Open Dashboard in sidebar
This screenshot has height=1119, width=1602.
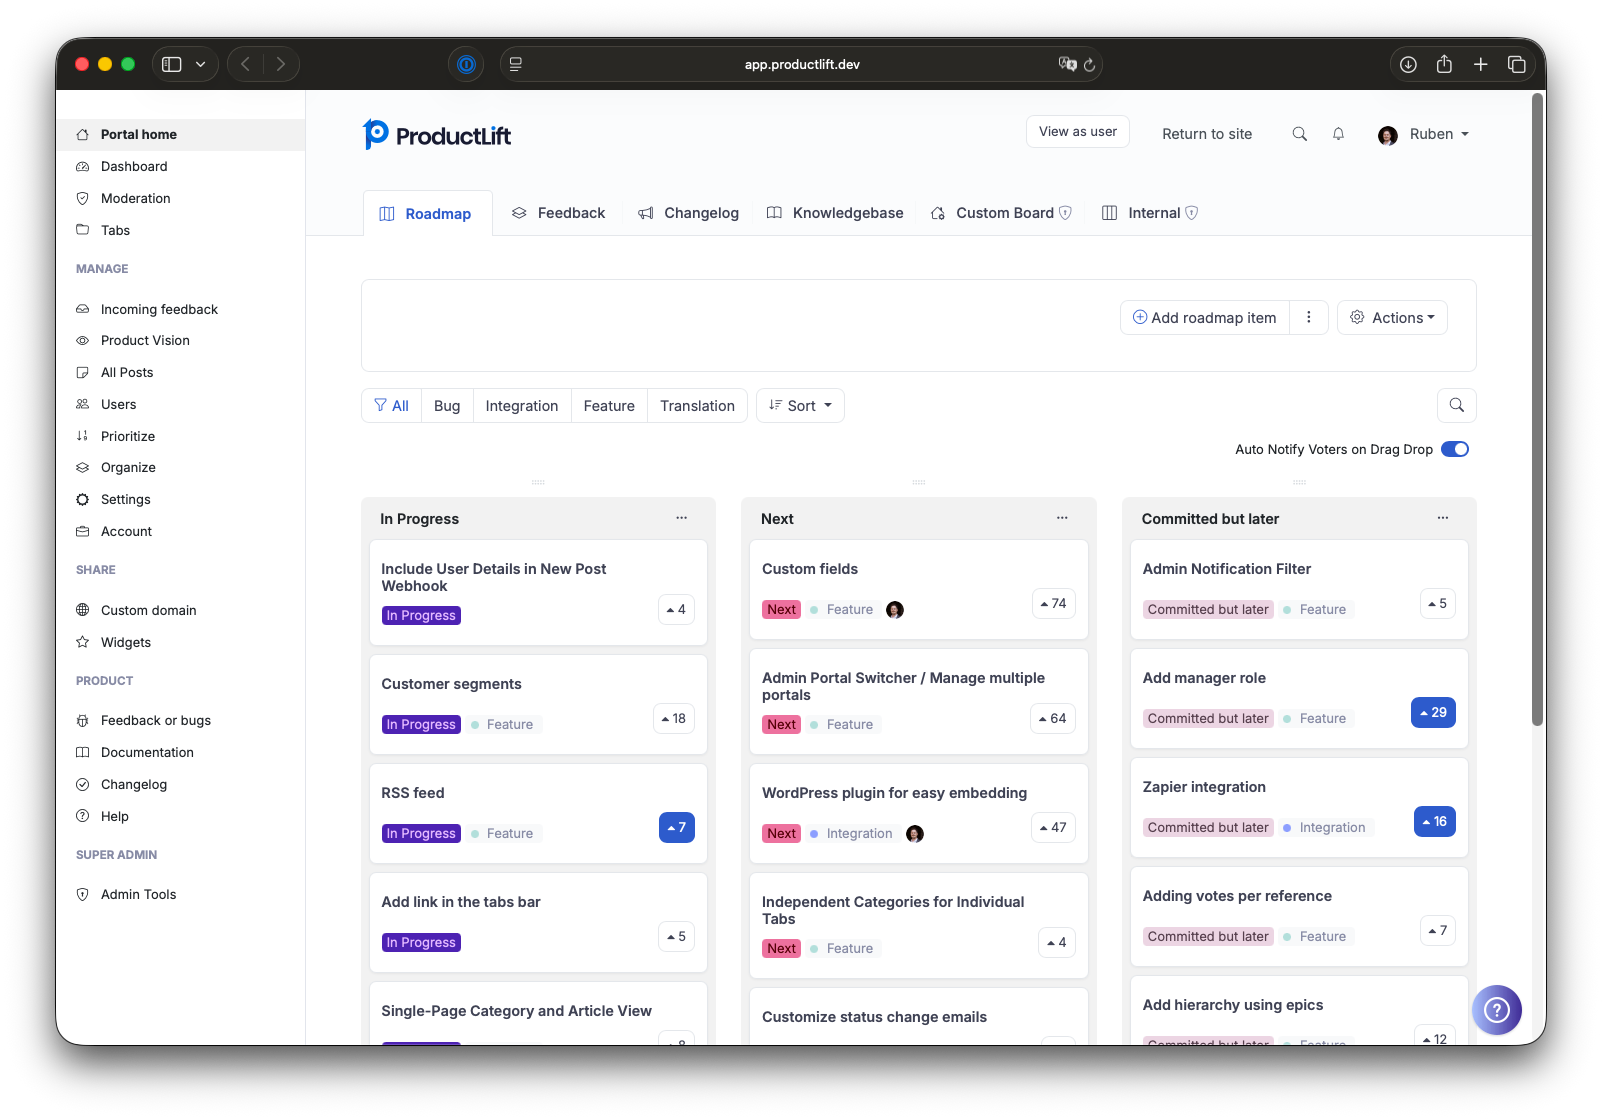180,166
